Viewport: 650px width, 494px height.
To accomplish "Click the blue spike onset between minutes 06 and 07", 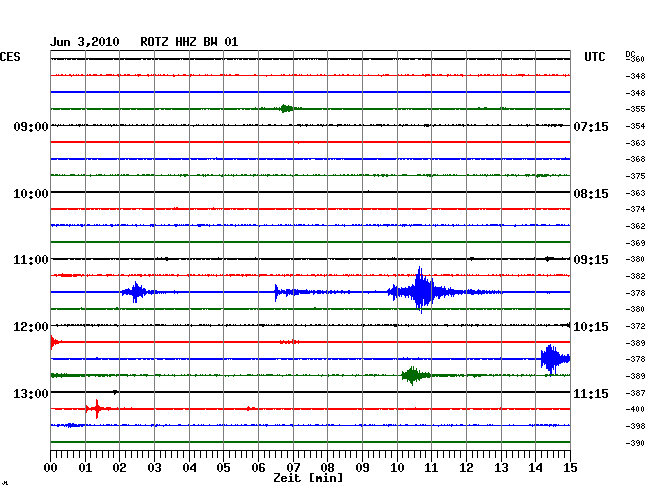I will 276,292.
